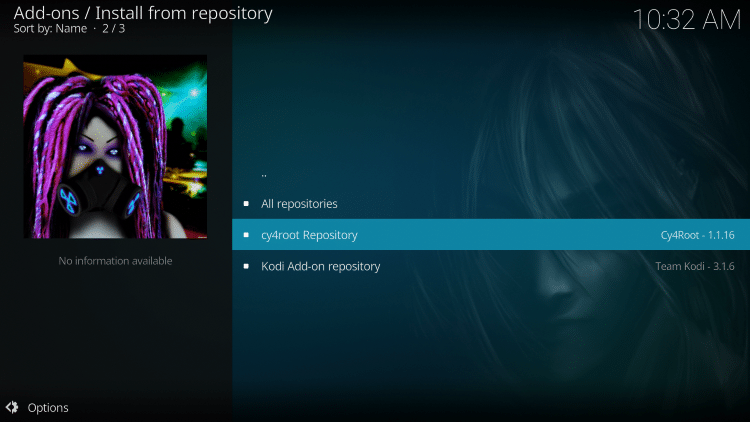Screen dimensions: 750x422
Task: Open the Options label in bottom corner
Action: [48, 408]
